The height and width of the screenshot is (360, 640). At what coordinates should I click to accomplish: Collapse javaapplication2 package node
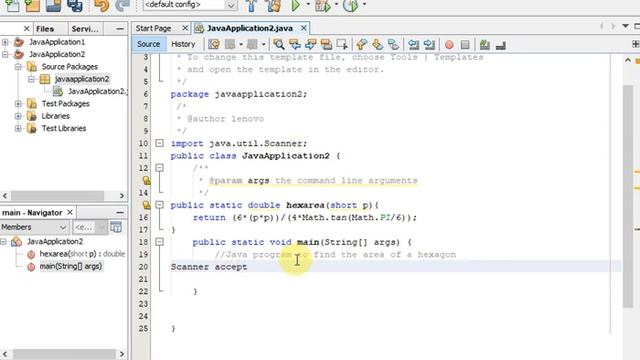31,79
